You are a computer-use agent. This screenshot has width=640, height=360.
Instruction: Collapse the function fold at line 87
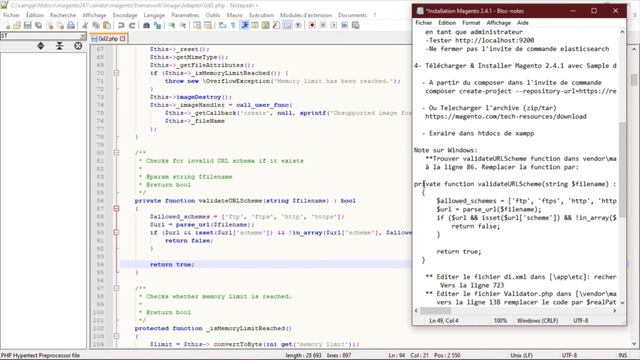pyautogui.click(x=116, y=209)
